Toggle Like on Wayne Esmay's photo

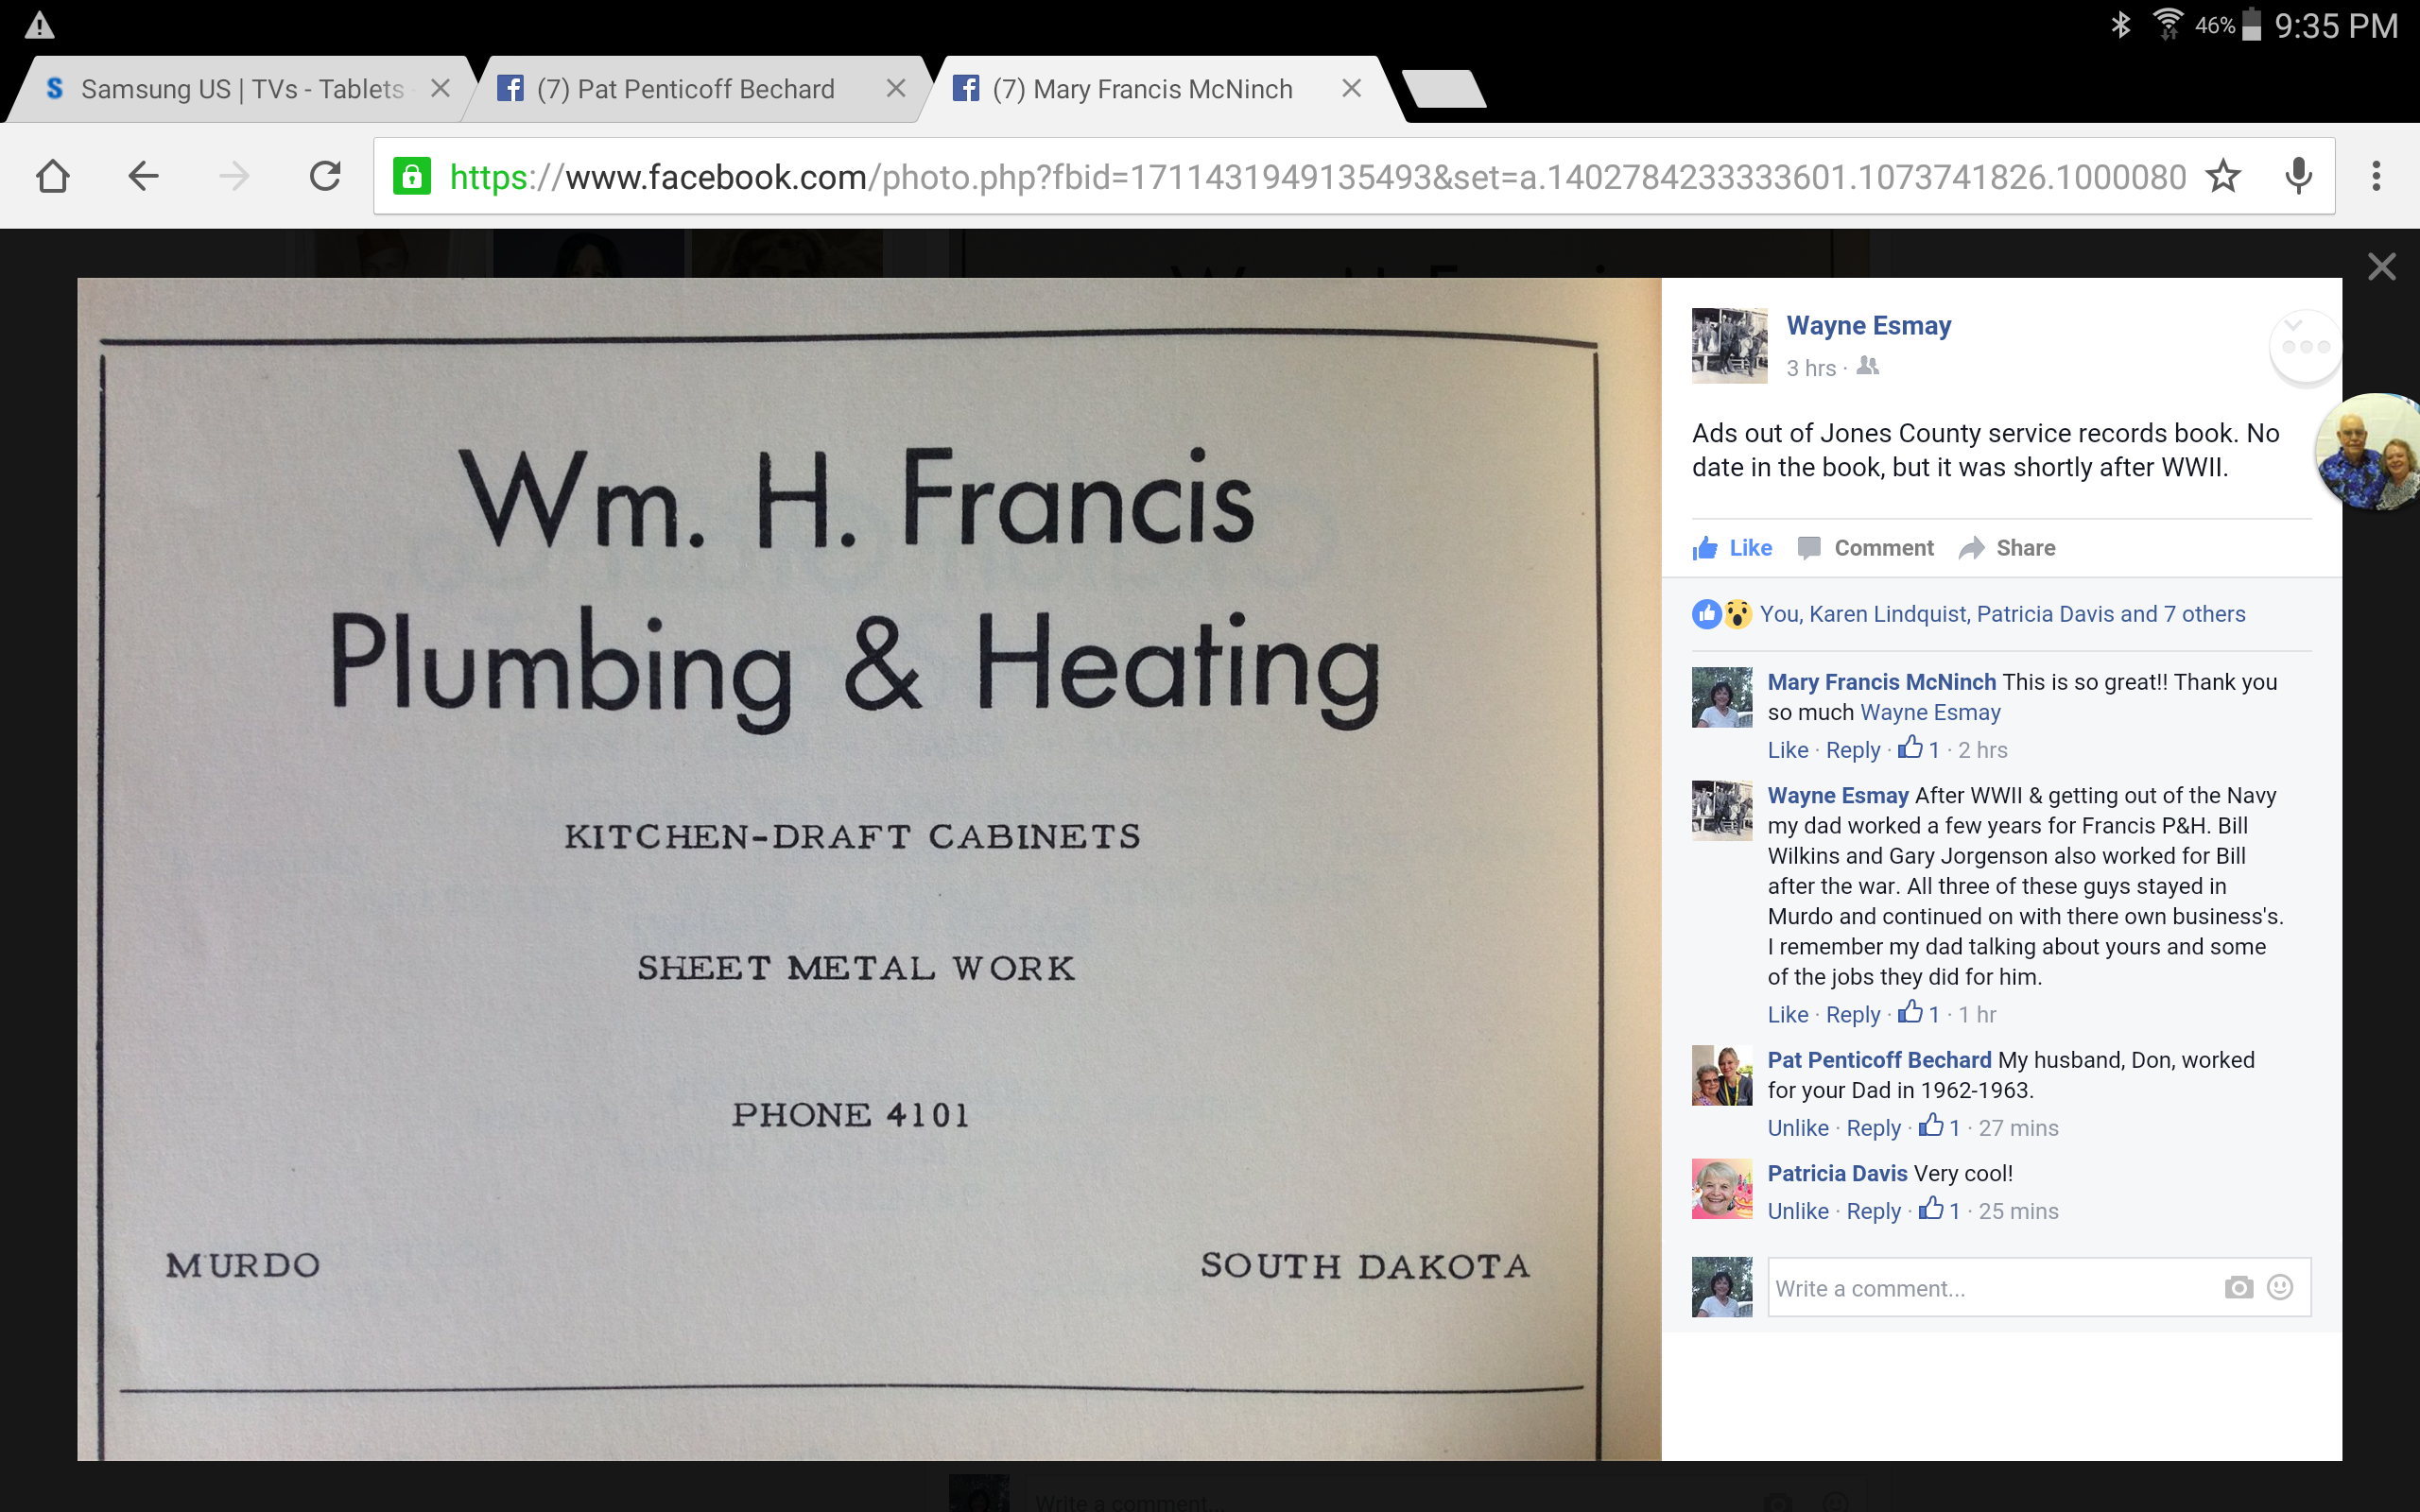[1733, 548]
